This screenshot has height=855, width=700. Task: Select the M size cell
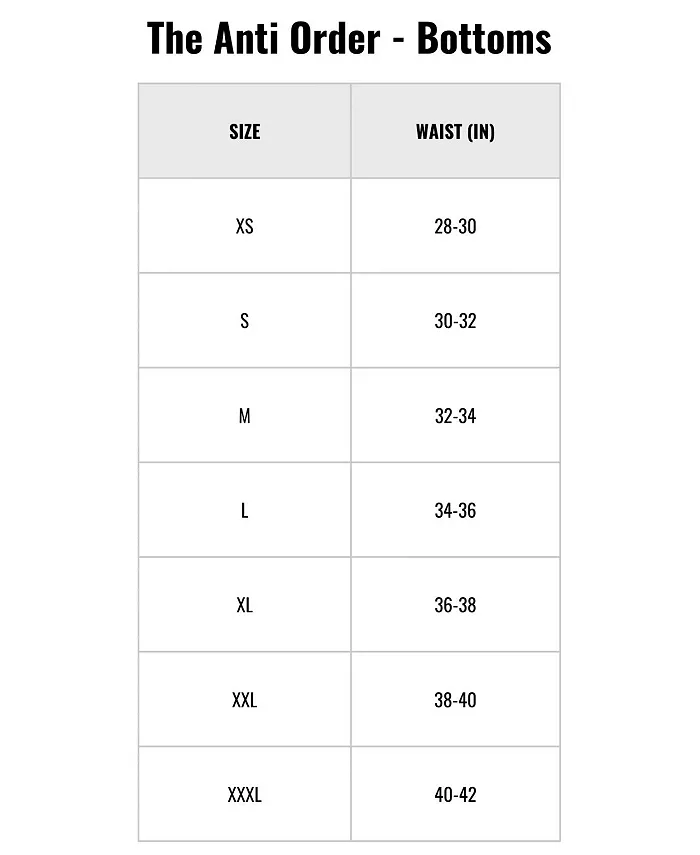pos(244,416)
